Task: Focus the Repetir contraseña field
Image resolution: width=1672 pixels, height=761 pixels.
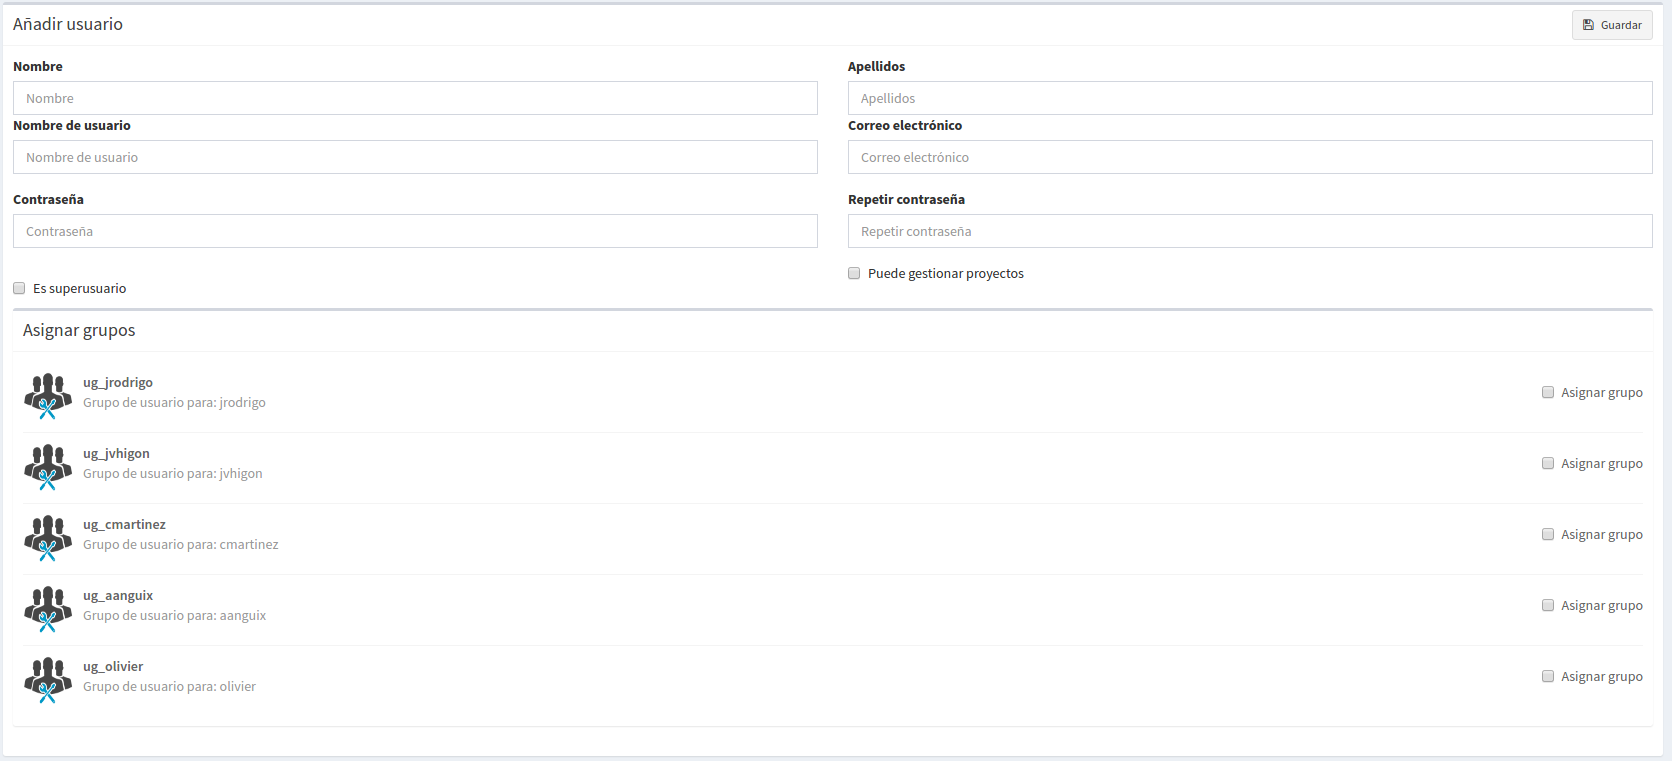Action: point(1250,231)
